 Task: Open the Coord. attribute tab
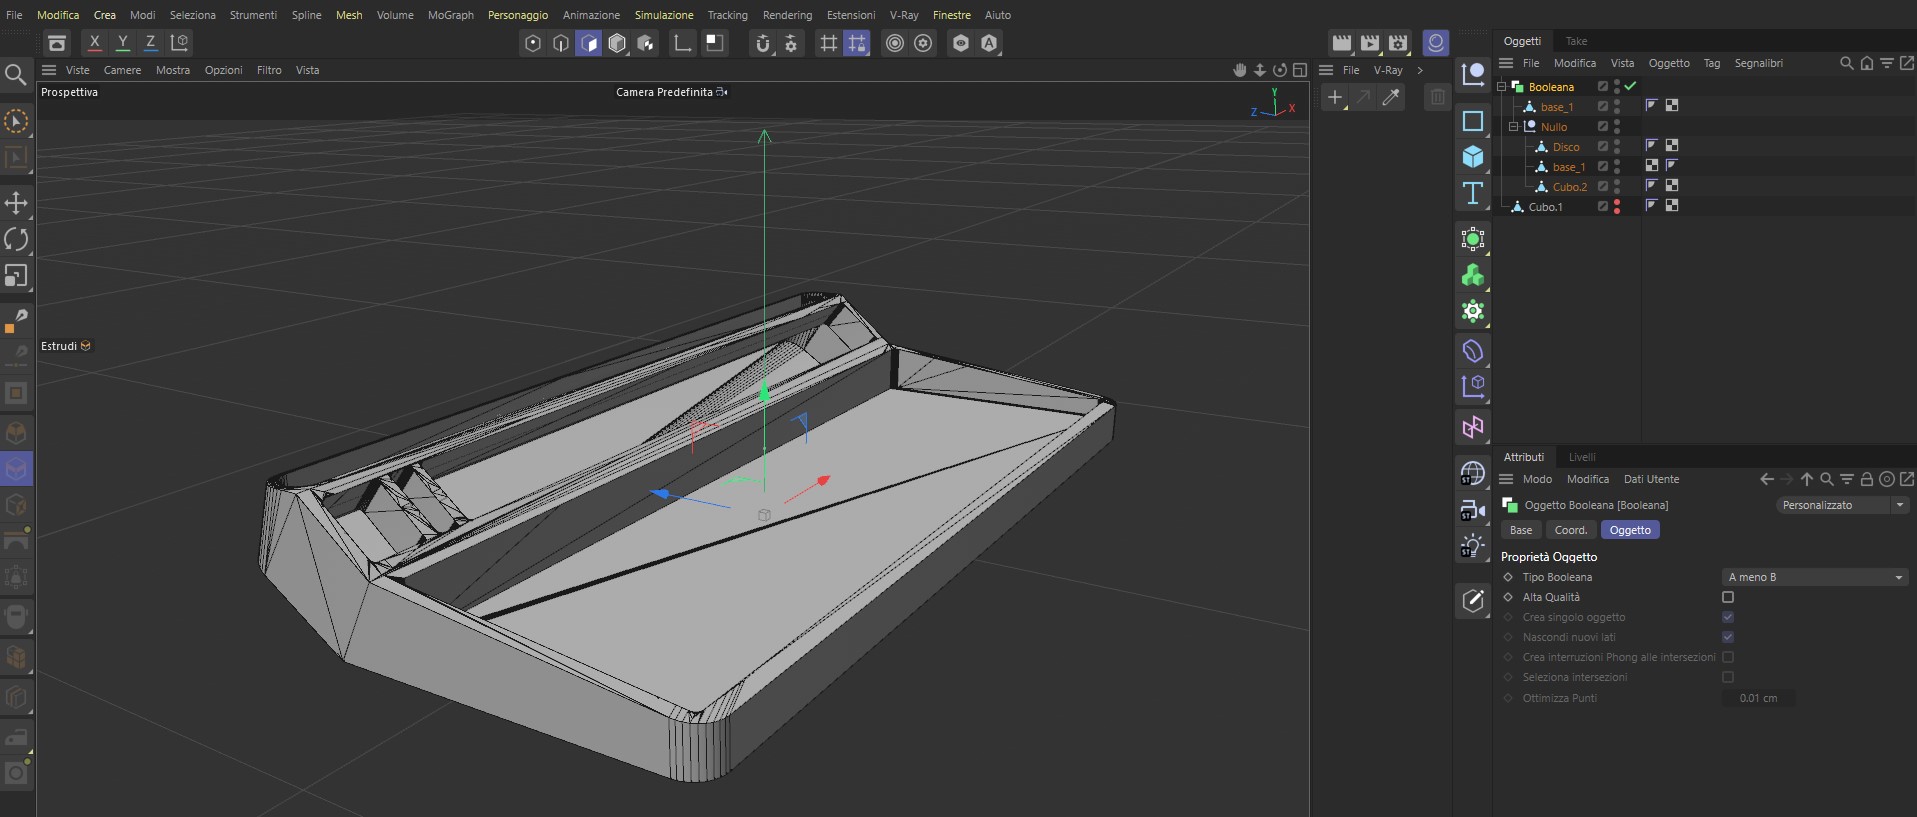coord(1570,530)
